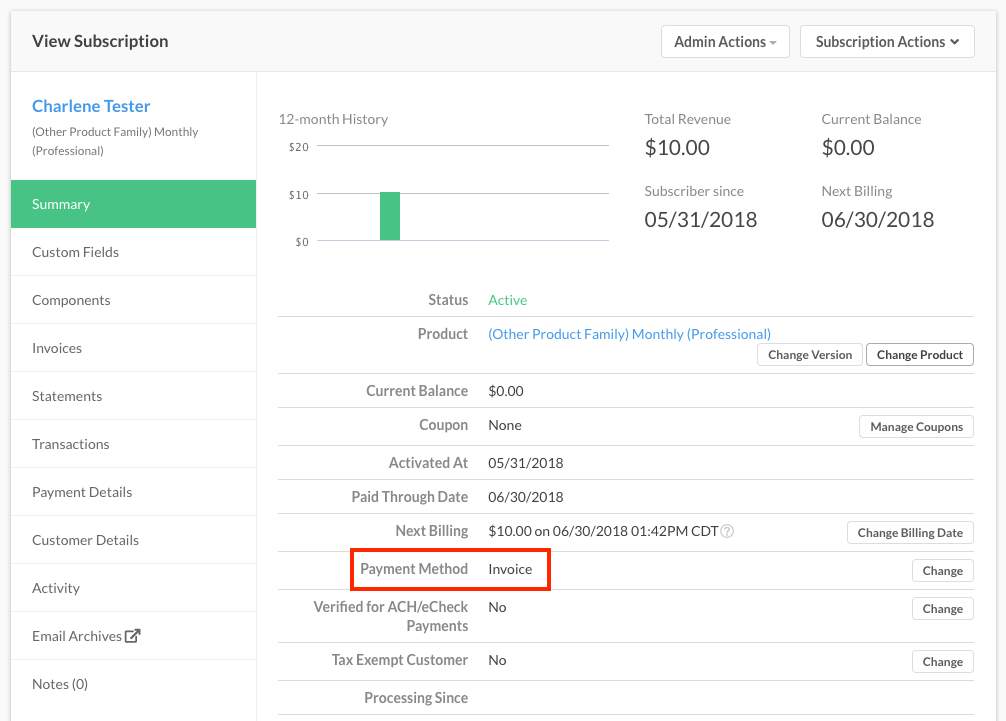Click the green bar in 12-month History chart
This screenshot has height=721, width=1006.
[390, 216]
